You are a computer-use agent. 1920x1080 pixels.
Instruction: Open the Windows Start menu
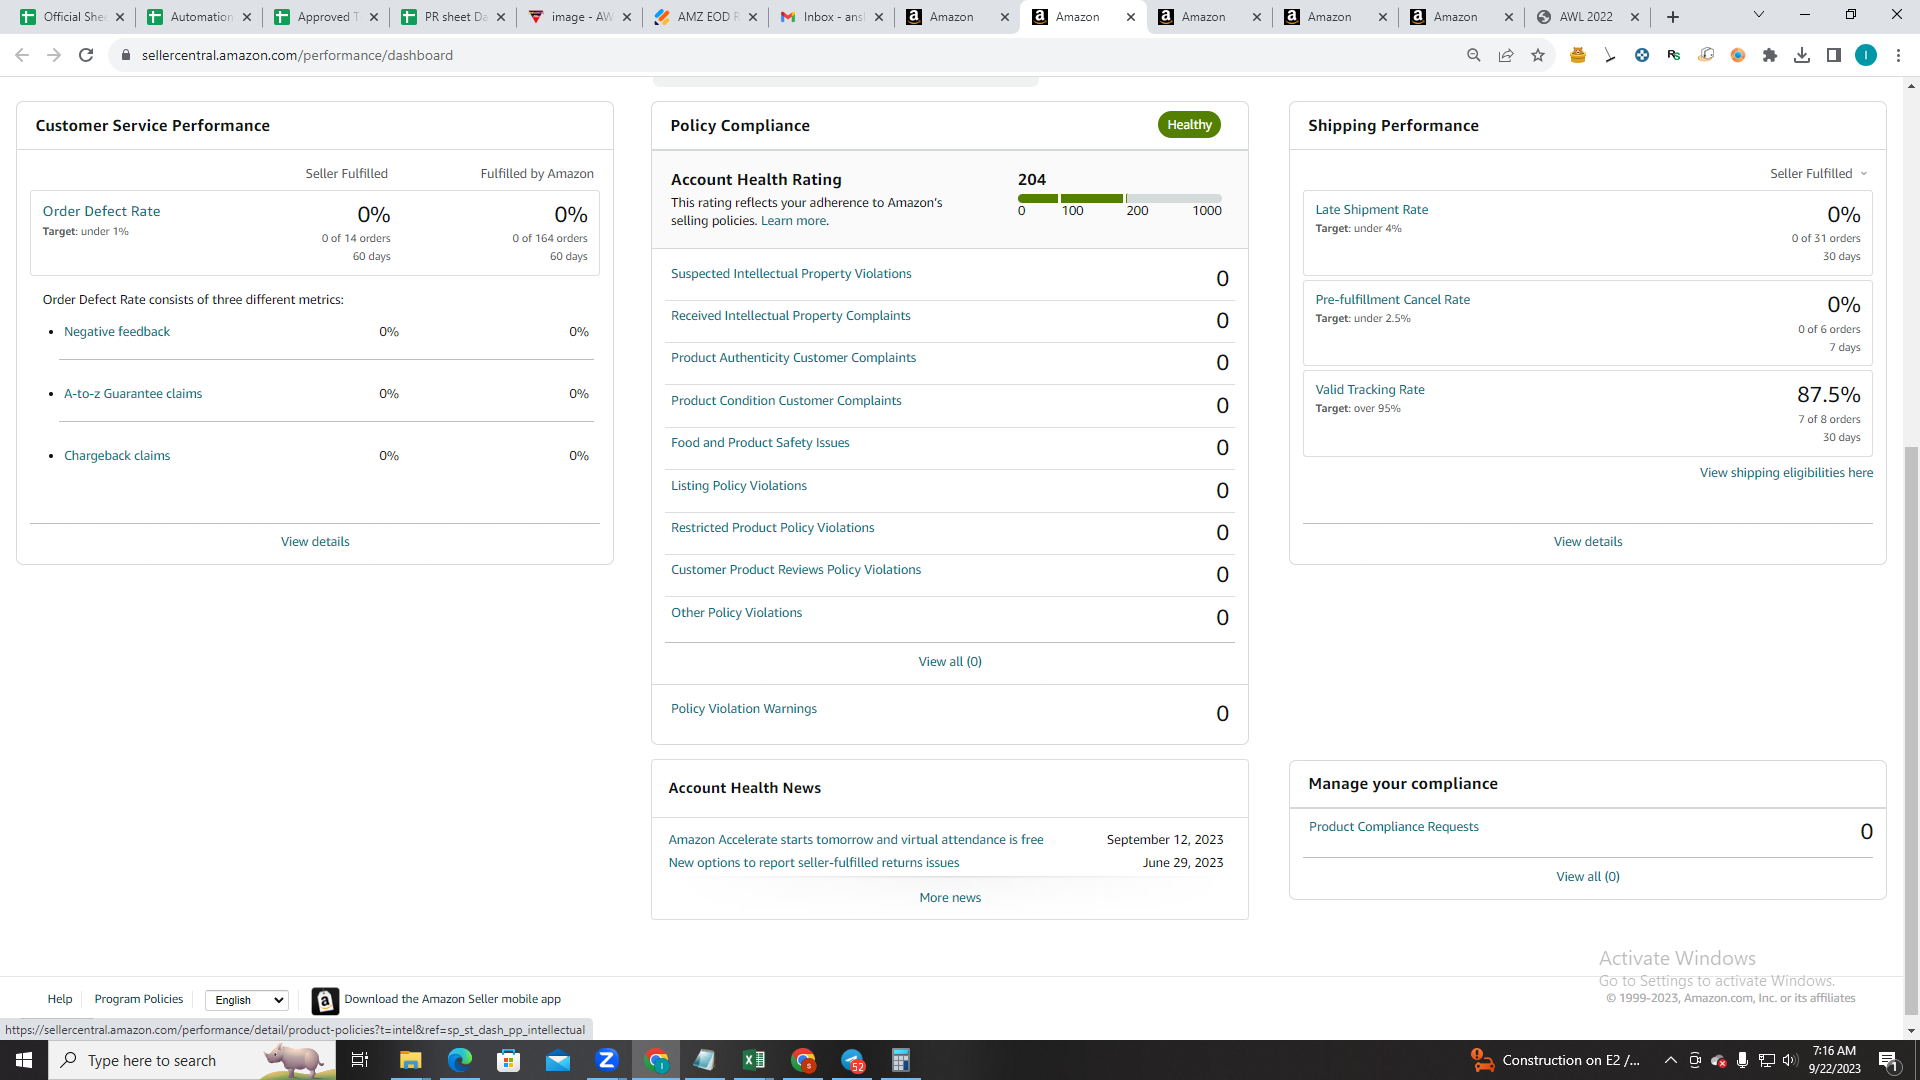(24, 1060)
